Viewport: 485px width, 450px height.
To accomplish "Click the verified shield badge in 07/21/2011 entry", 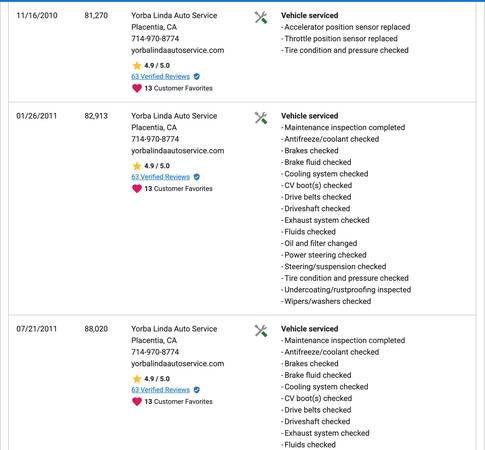I will [x=197, y=390].
